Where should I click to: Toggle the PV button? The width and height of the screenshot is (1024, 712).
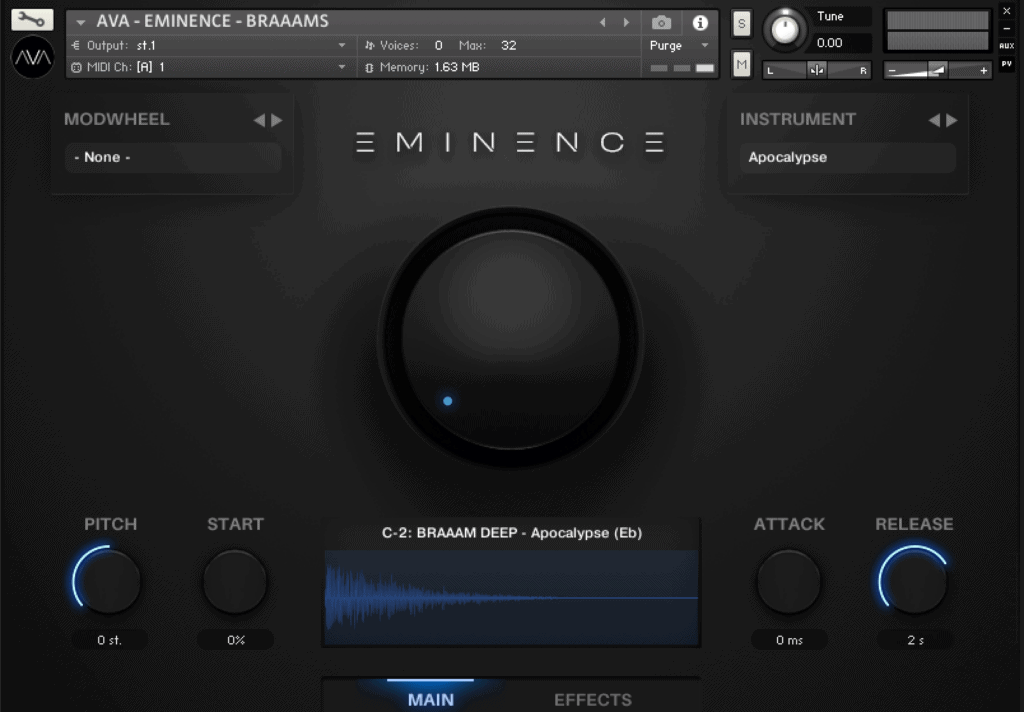(1006, 64)
